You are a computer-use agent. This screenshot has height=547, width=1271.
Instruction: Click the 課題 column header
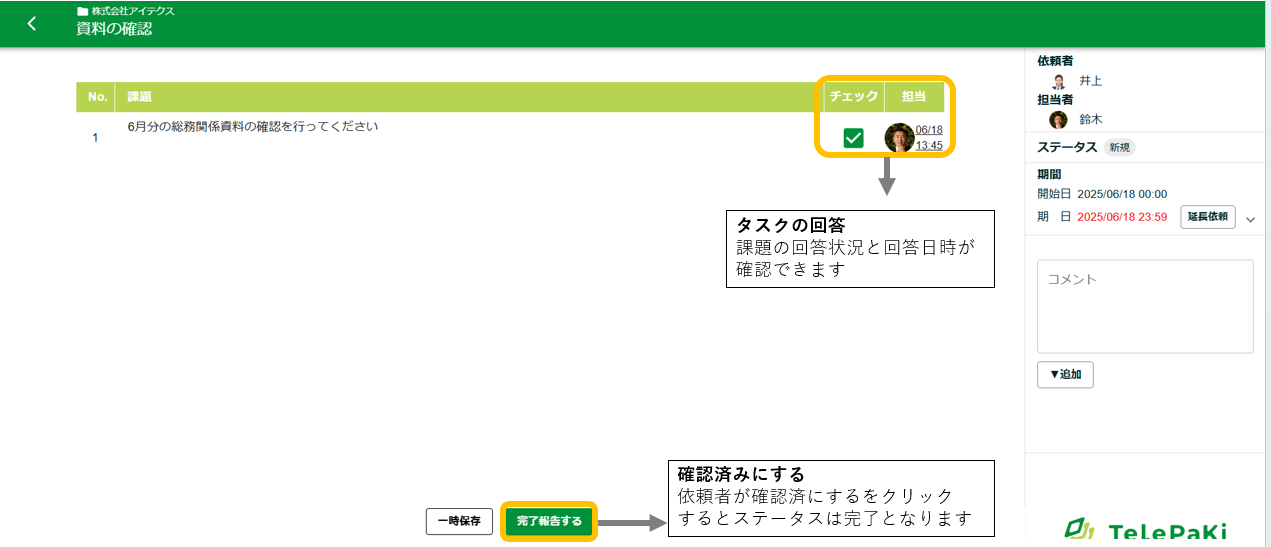click(139, 97)
